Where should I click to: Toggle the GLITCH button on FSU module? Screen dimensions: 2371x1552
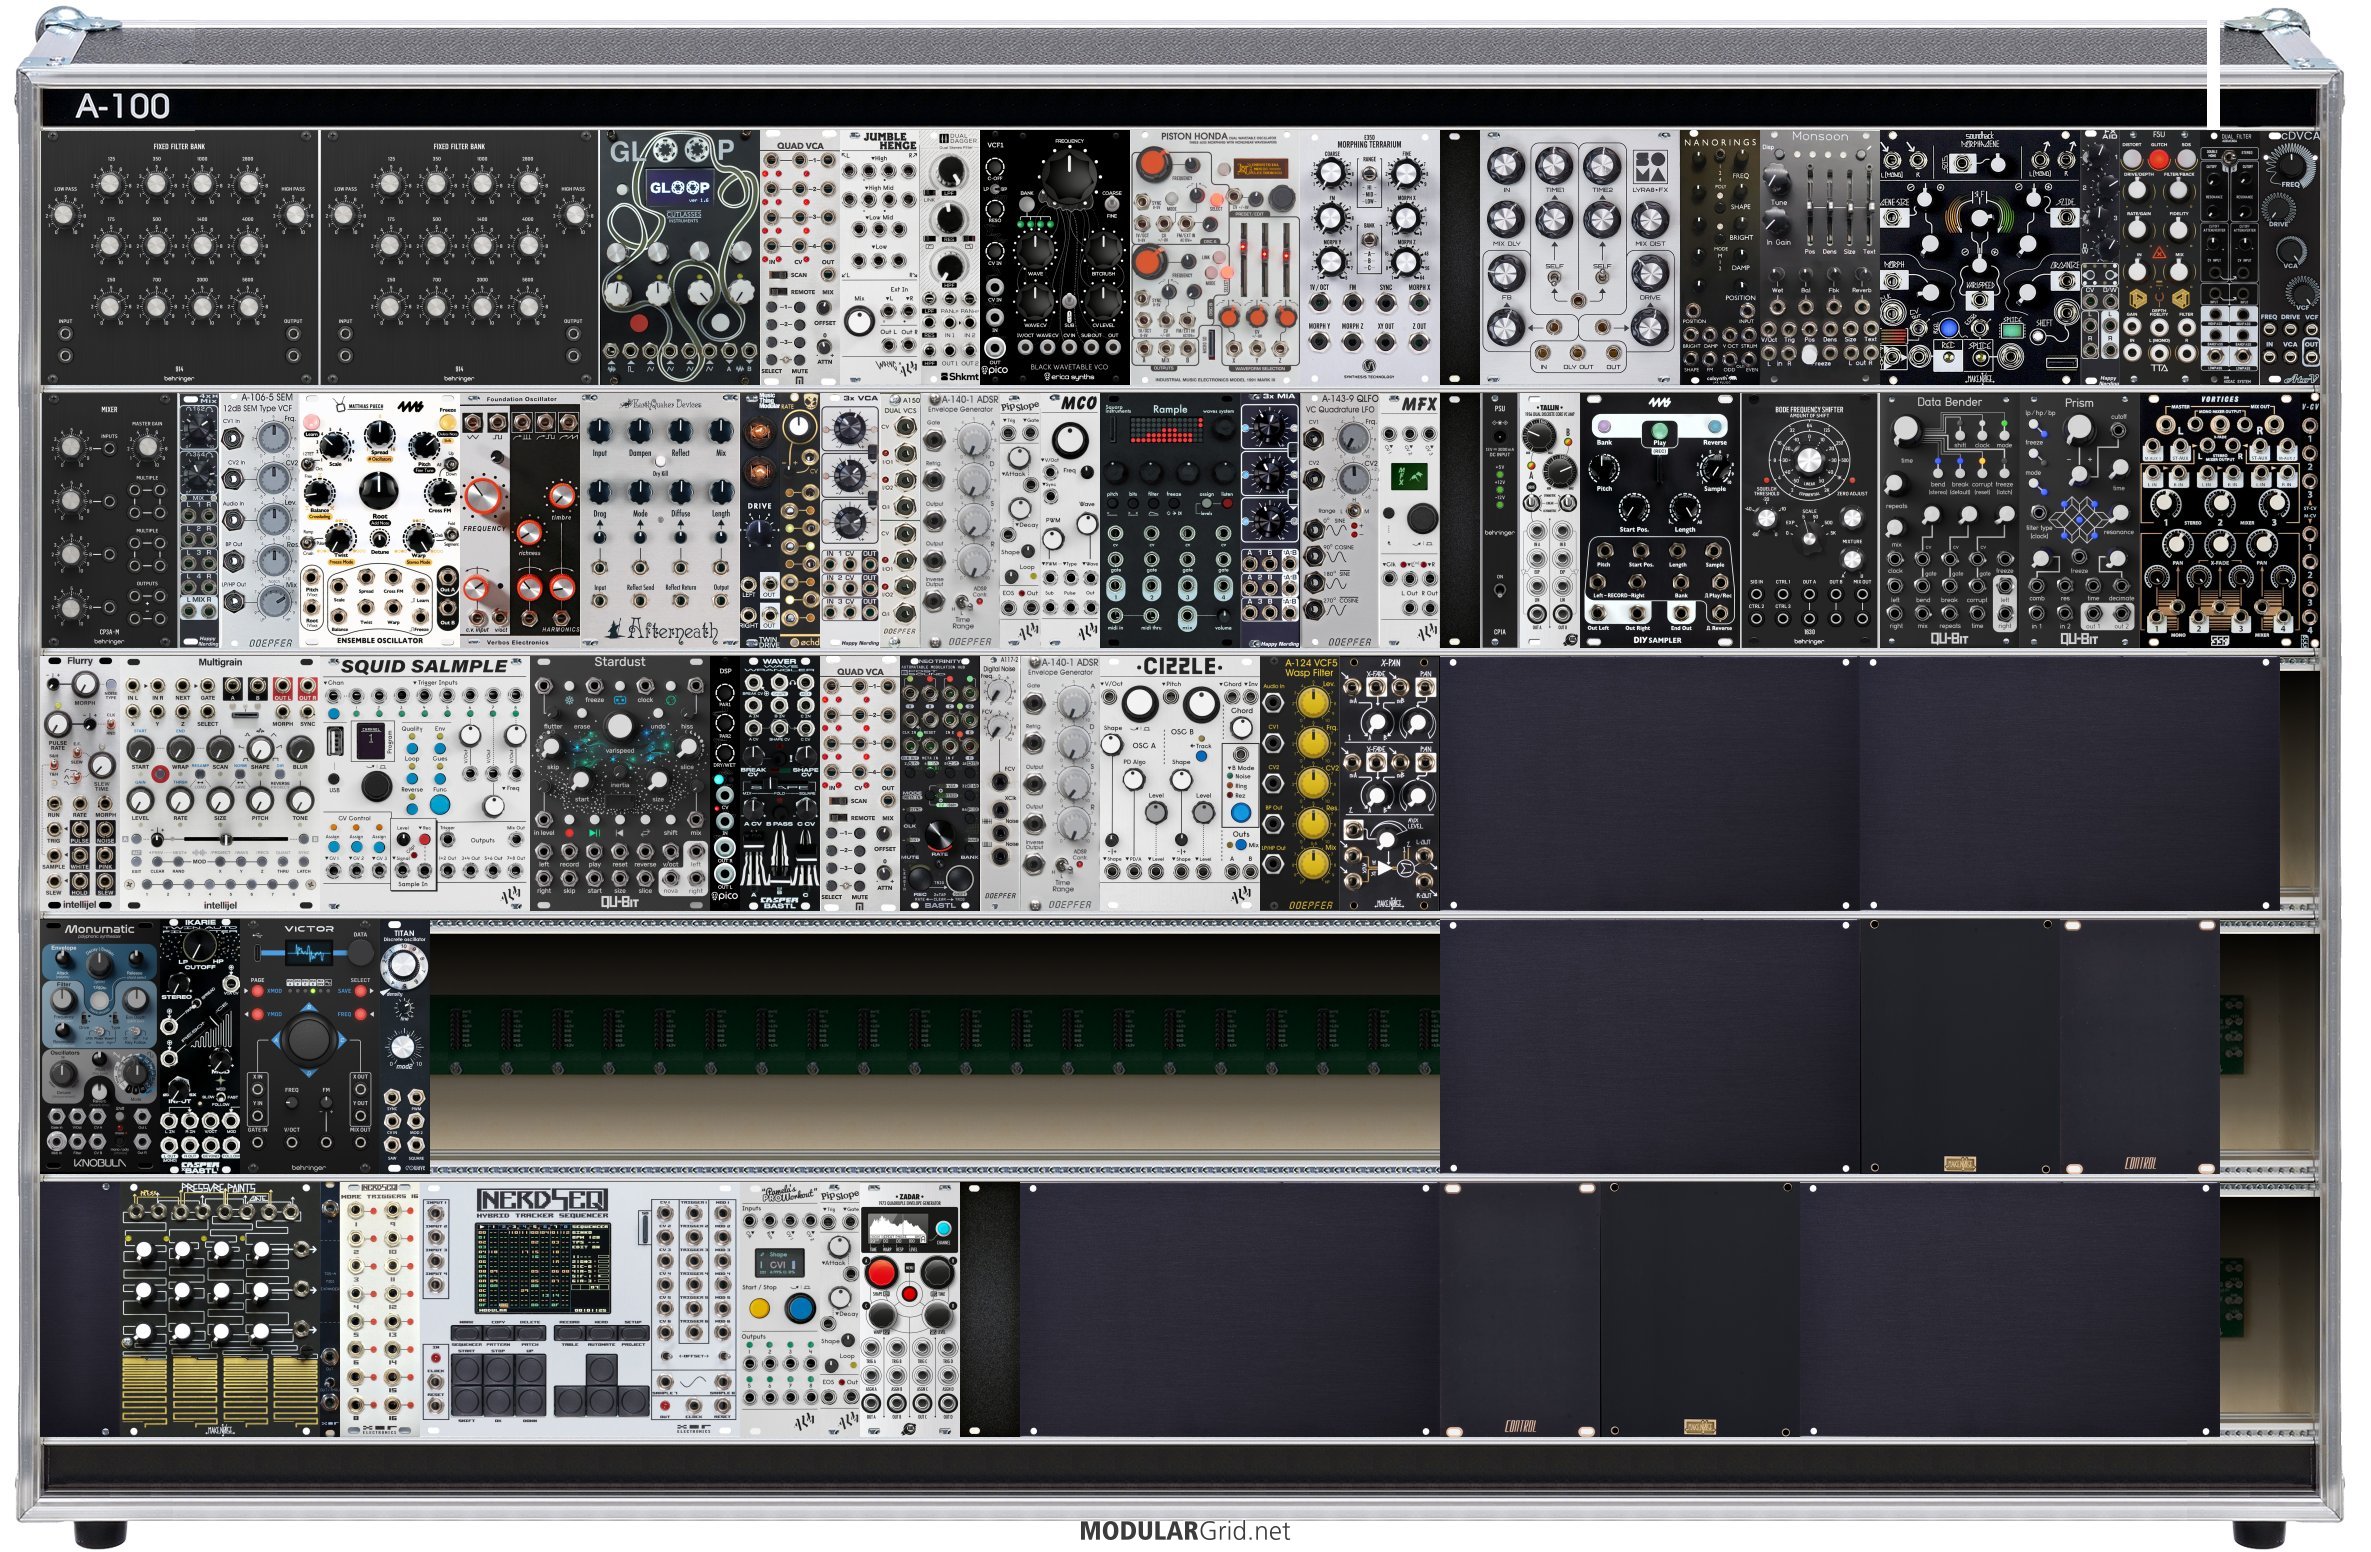coord(2159,160)
